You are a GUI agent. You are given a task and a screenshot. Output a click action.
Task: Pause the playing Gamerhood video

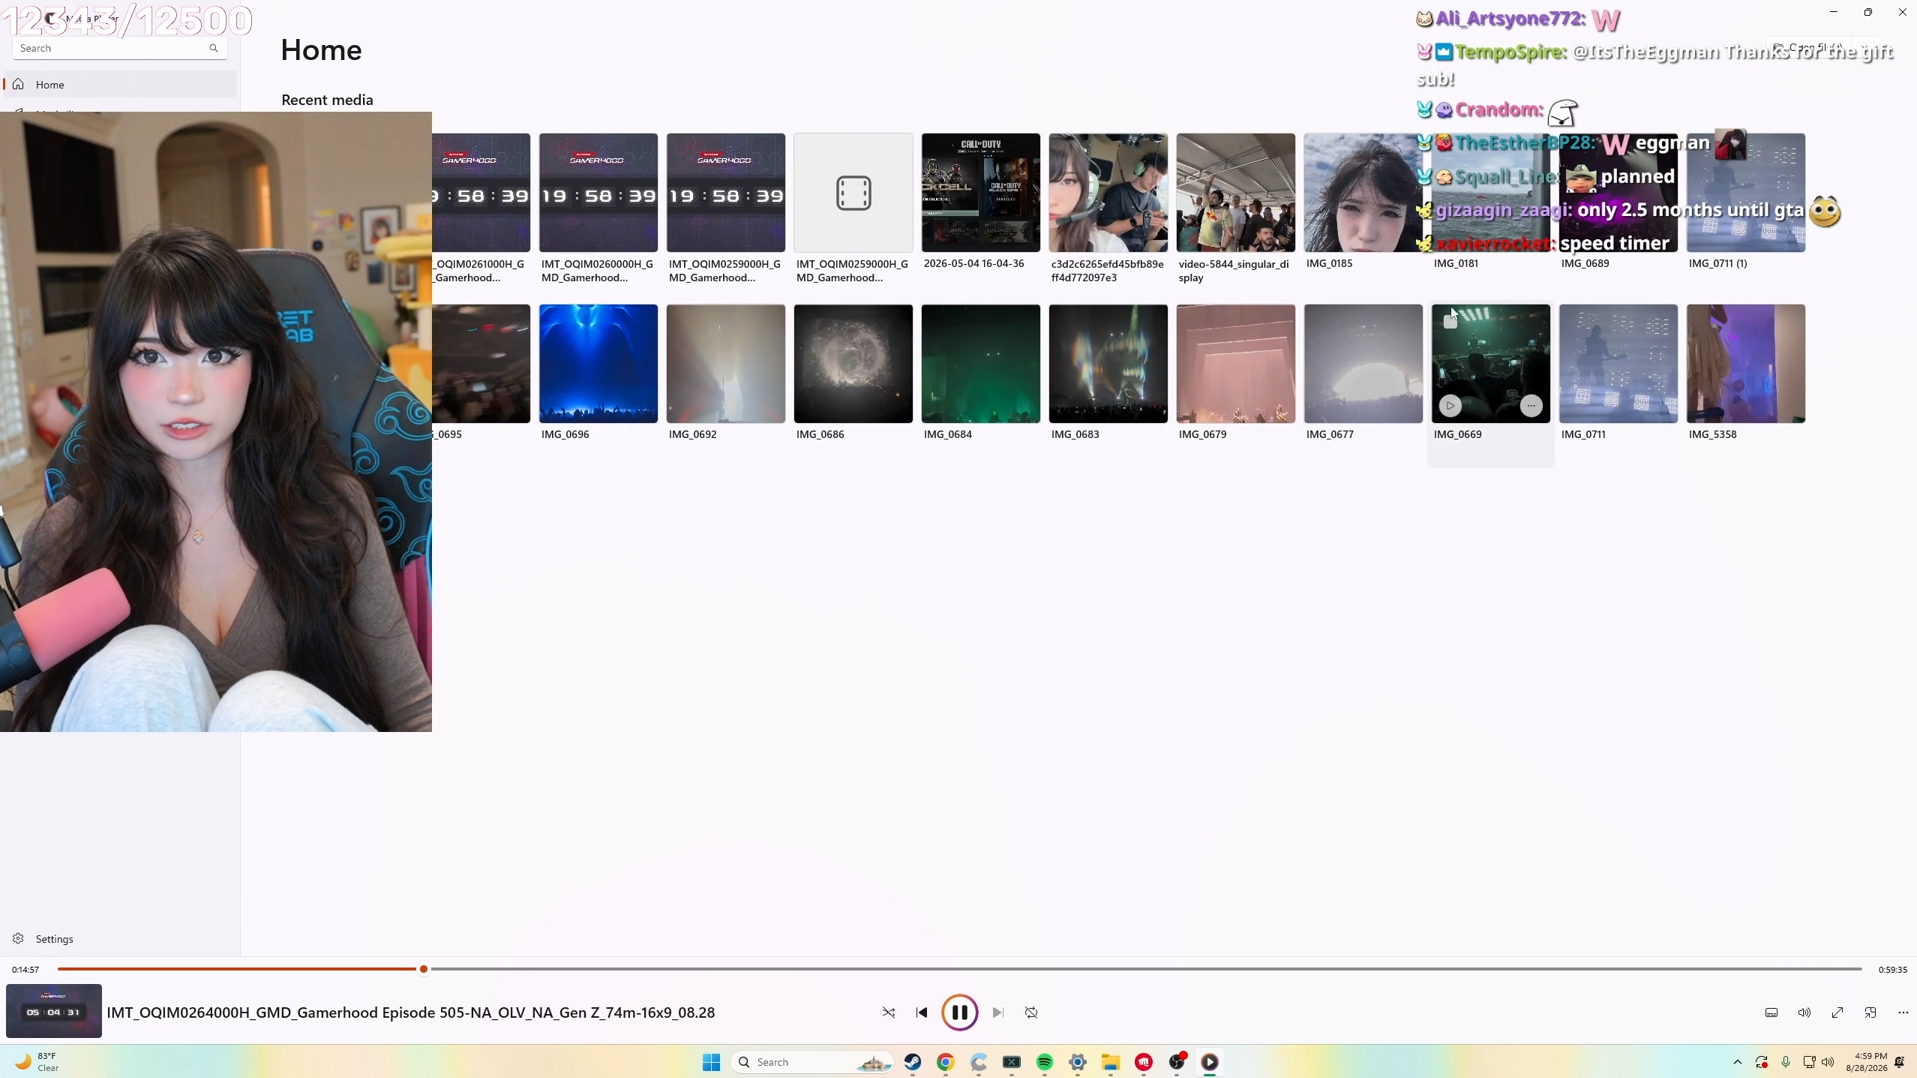[959, 1012]
